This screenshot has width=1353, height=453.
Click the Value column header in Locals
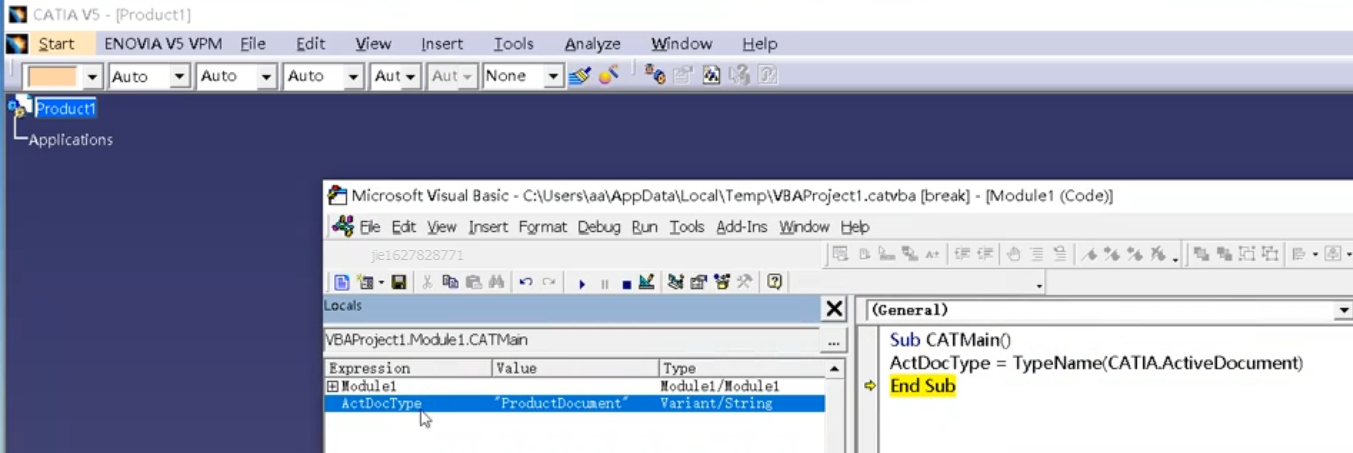[x=576, y=368]
